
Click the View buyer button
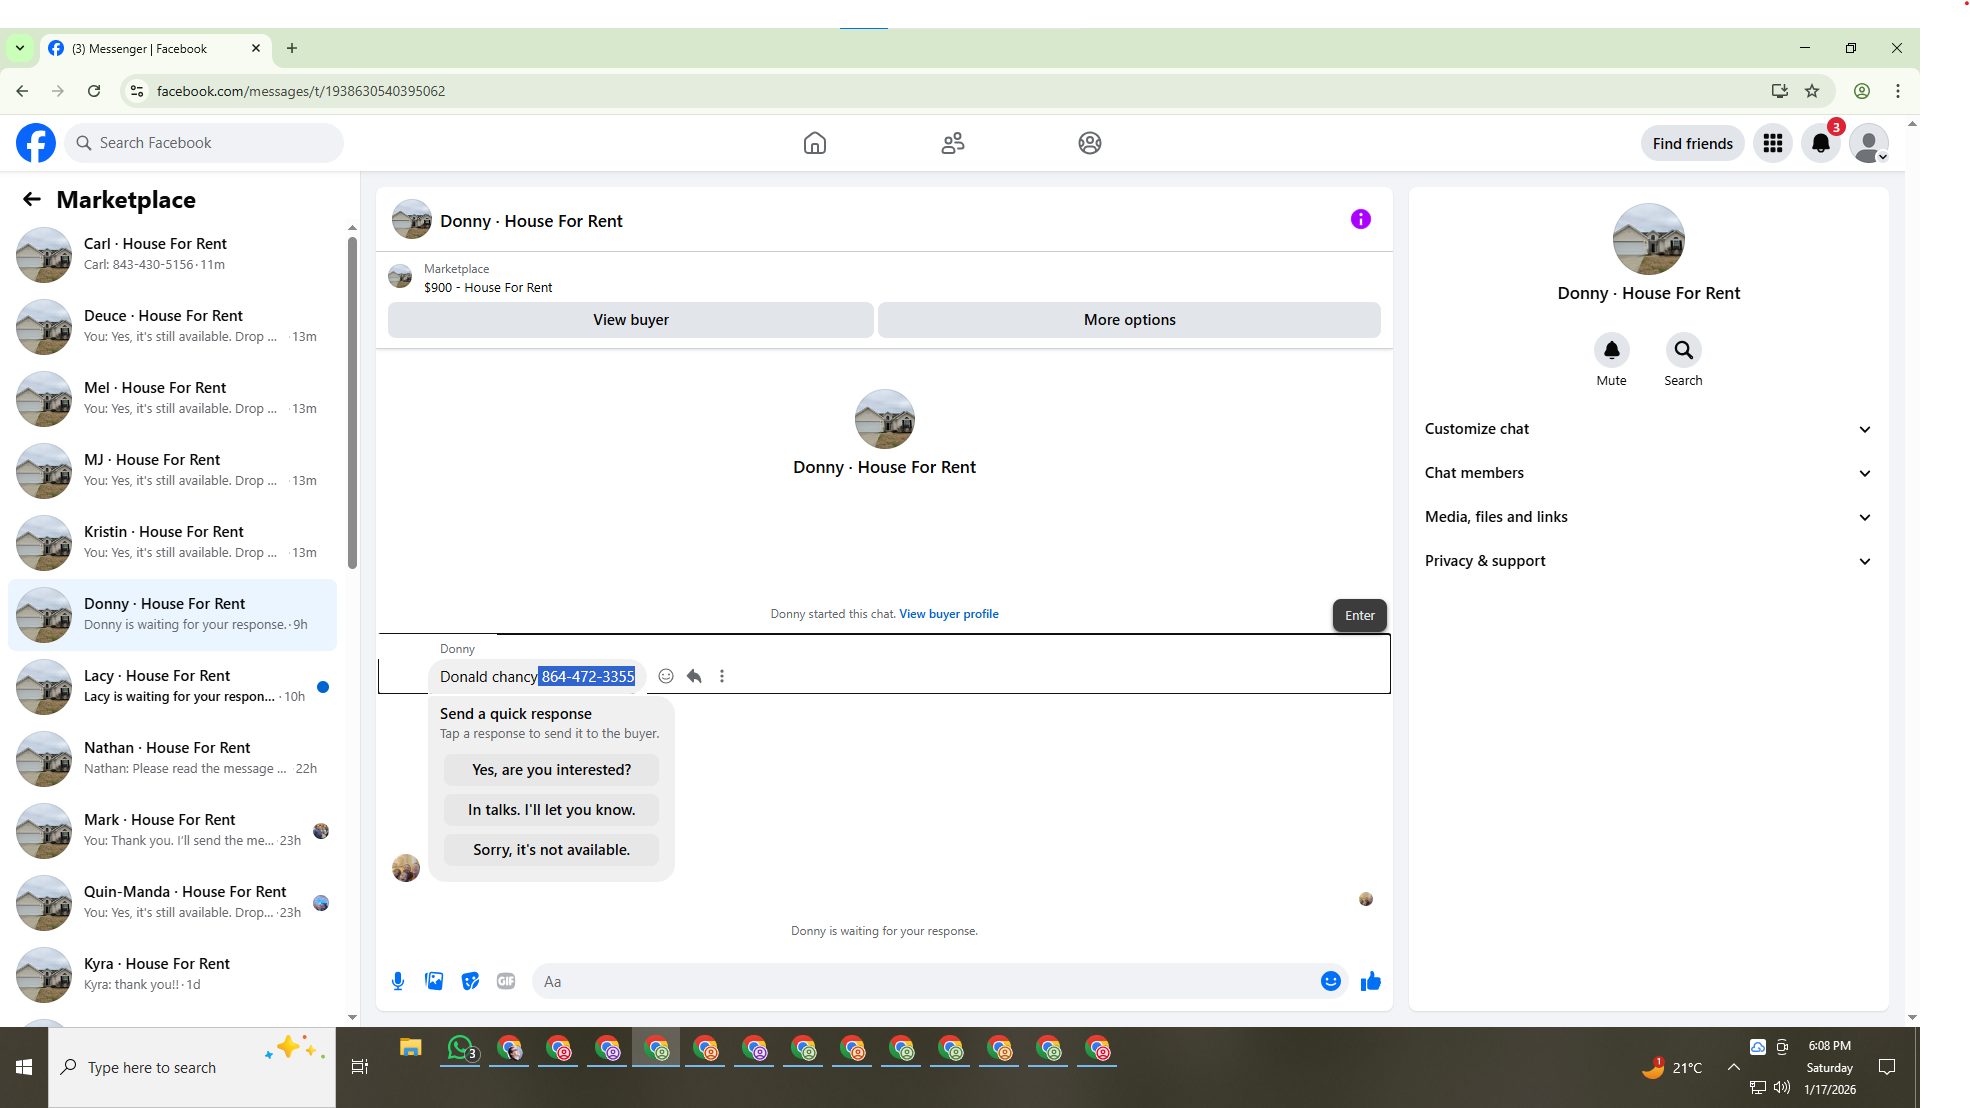(630, 320)
